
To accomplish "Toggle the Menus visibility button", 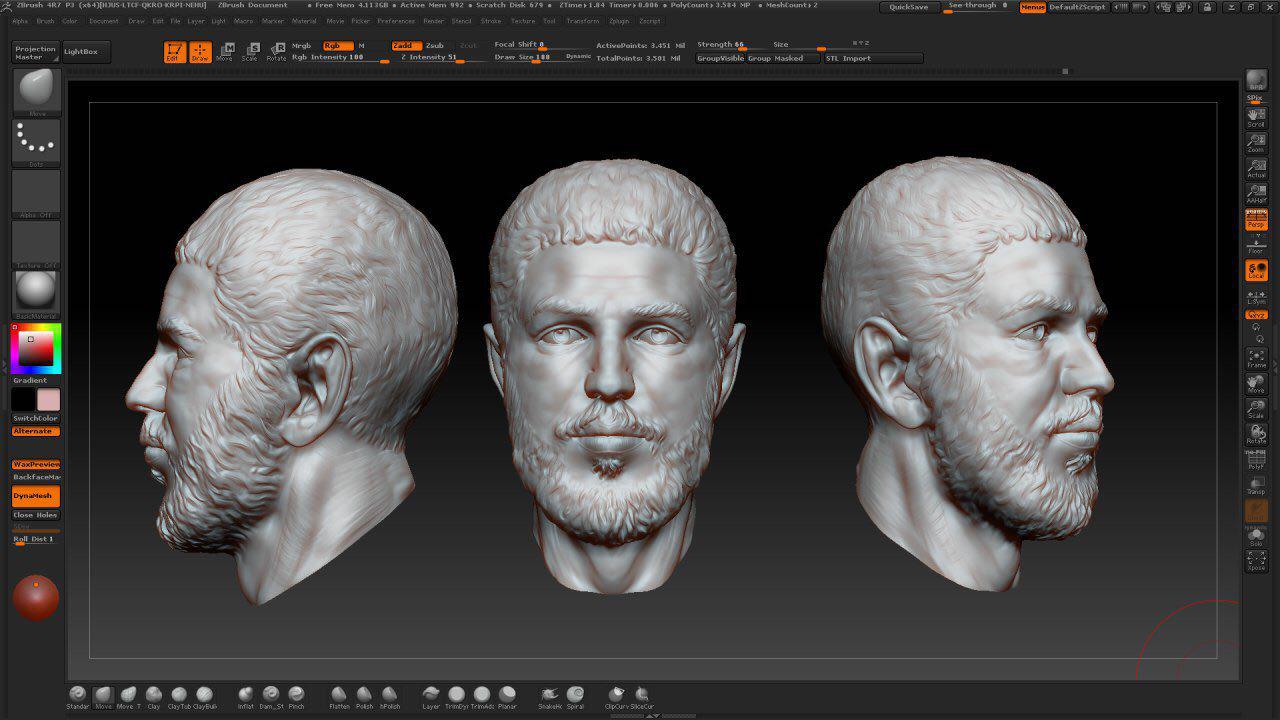I will click(x=1033, y=7).
